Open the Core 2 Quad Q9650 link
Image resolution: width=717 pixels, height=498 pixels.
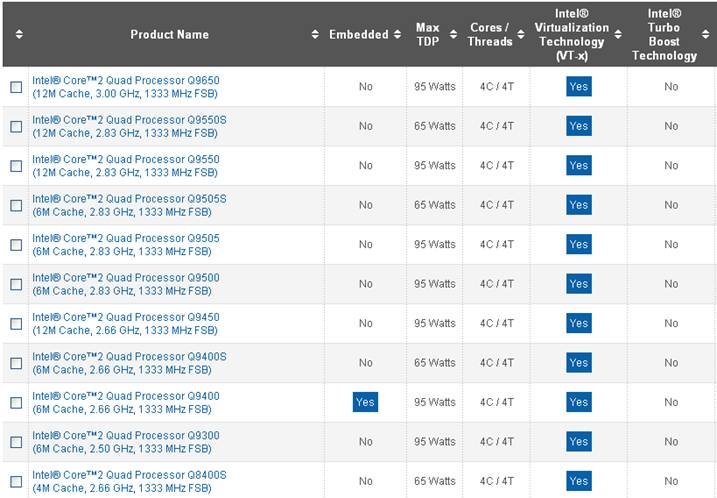(x=126, y=87)
